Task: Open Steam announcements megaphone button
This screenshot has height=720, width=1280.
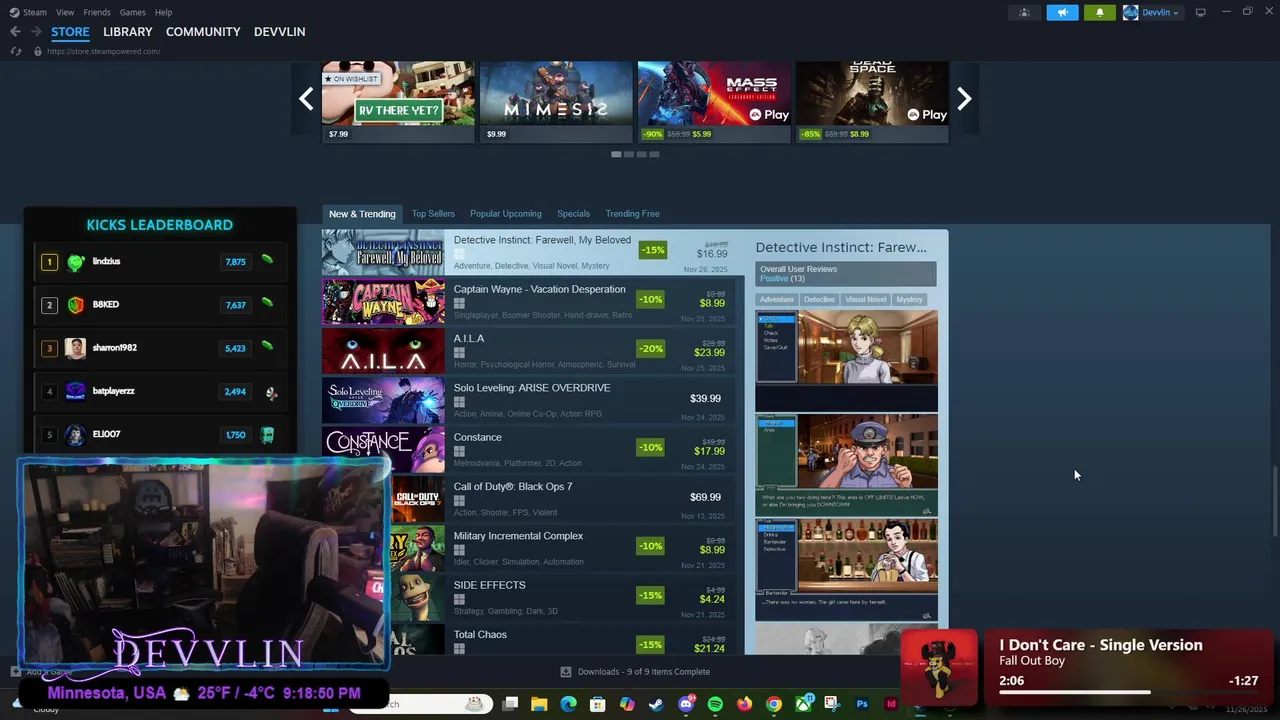Action: 1062,12
